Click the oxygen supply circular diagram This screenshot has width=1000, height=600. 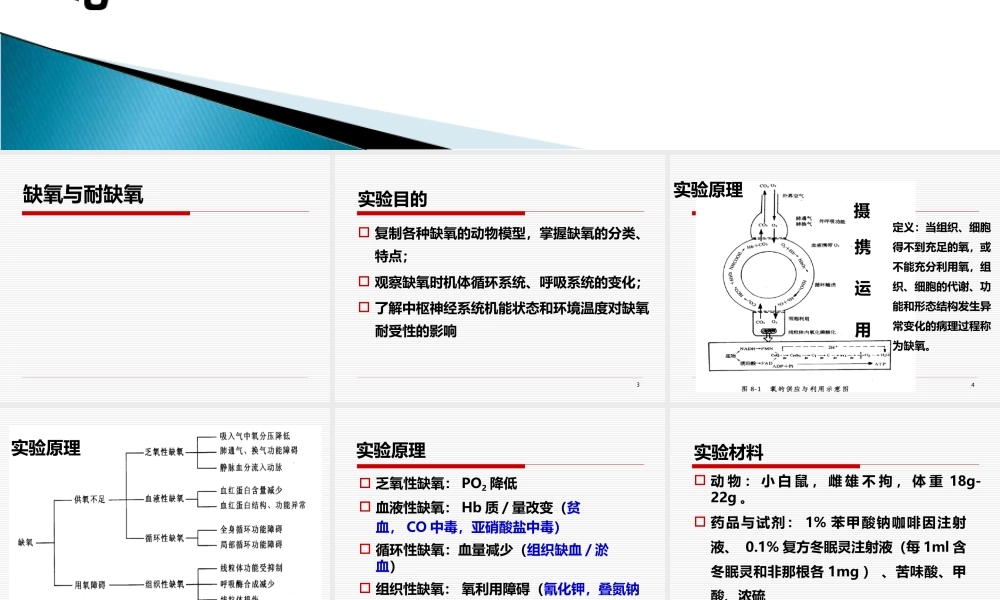[x=768, y=275]
